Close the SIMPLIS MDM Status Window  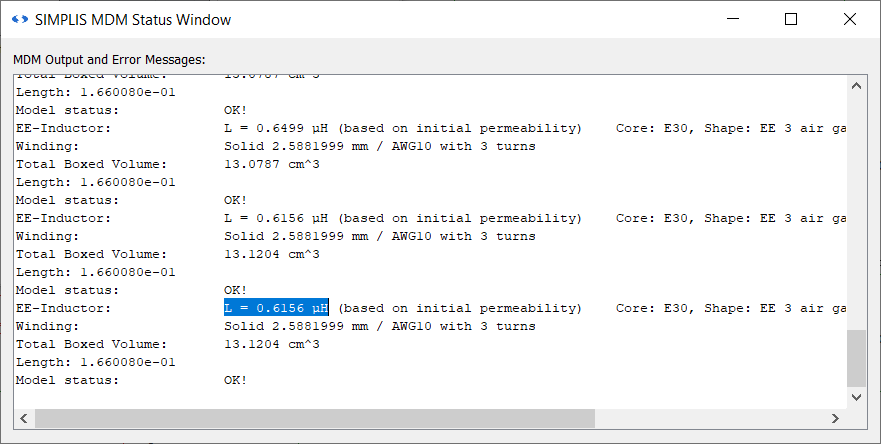coord(850,19)
